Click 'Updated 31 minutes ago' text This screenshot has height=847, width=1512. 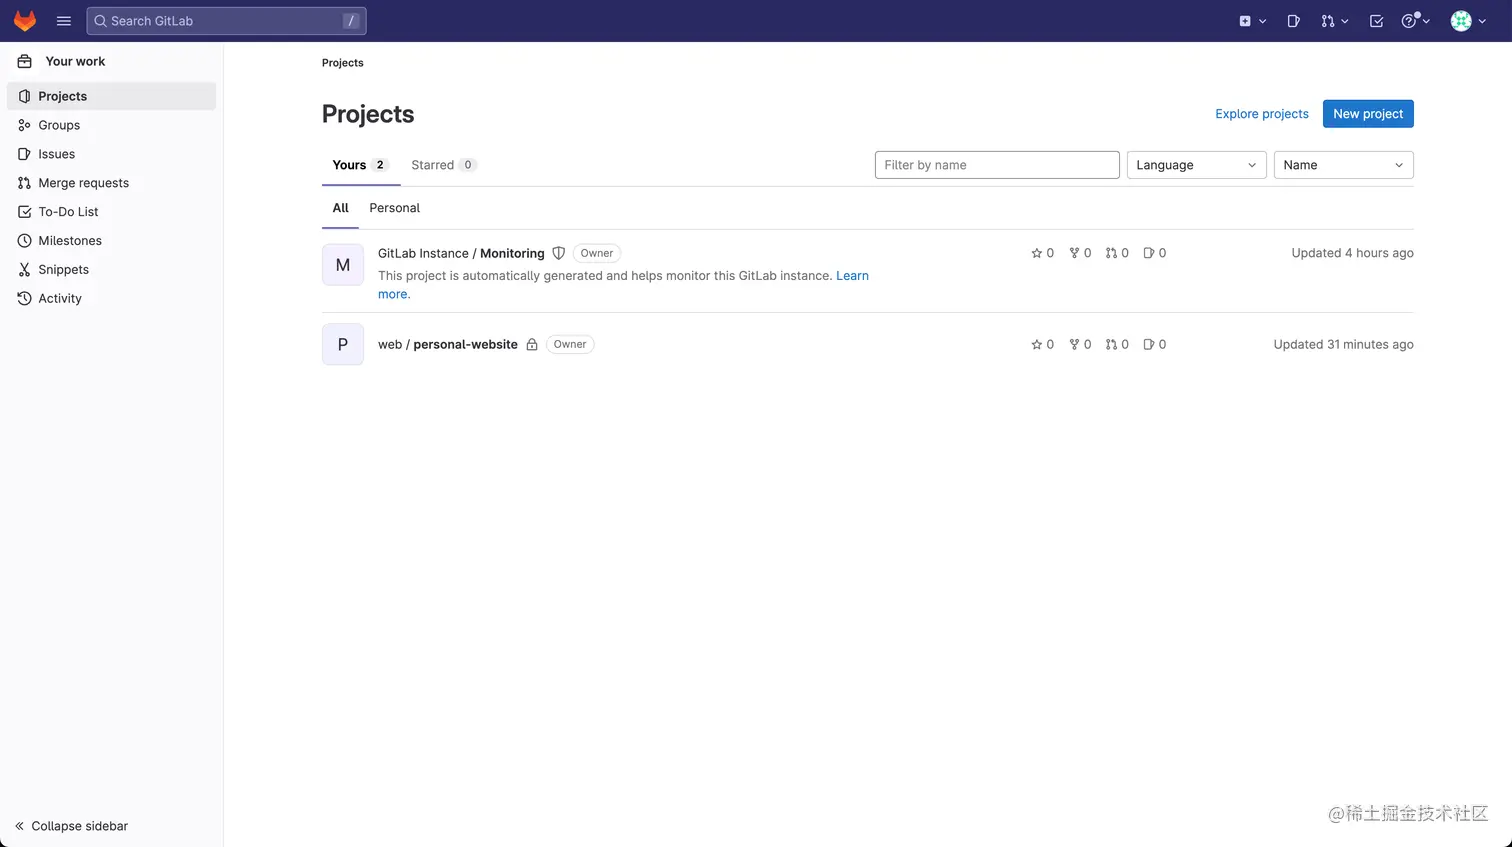point(1343,344)
